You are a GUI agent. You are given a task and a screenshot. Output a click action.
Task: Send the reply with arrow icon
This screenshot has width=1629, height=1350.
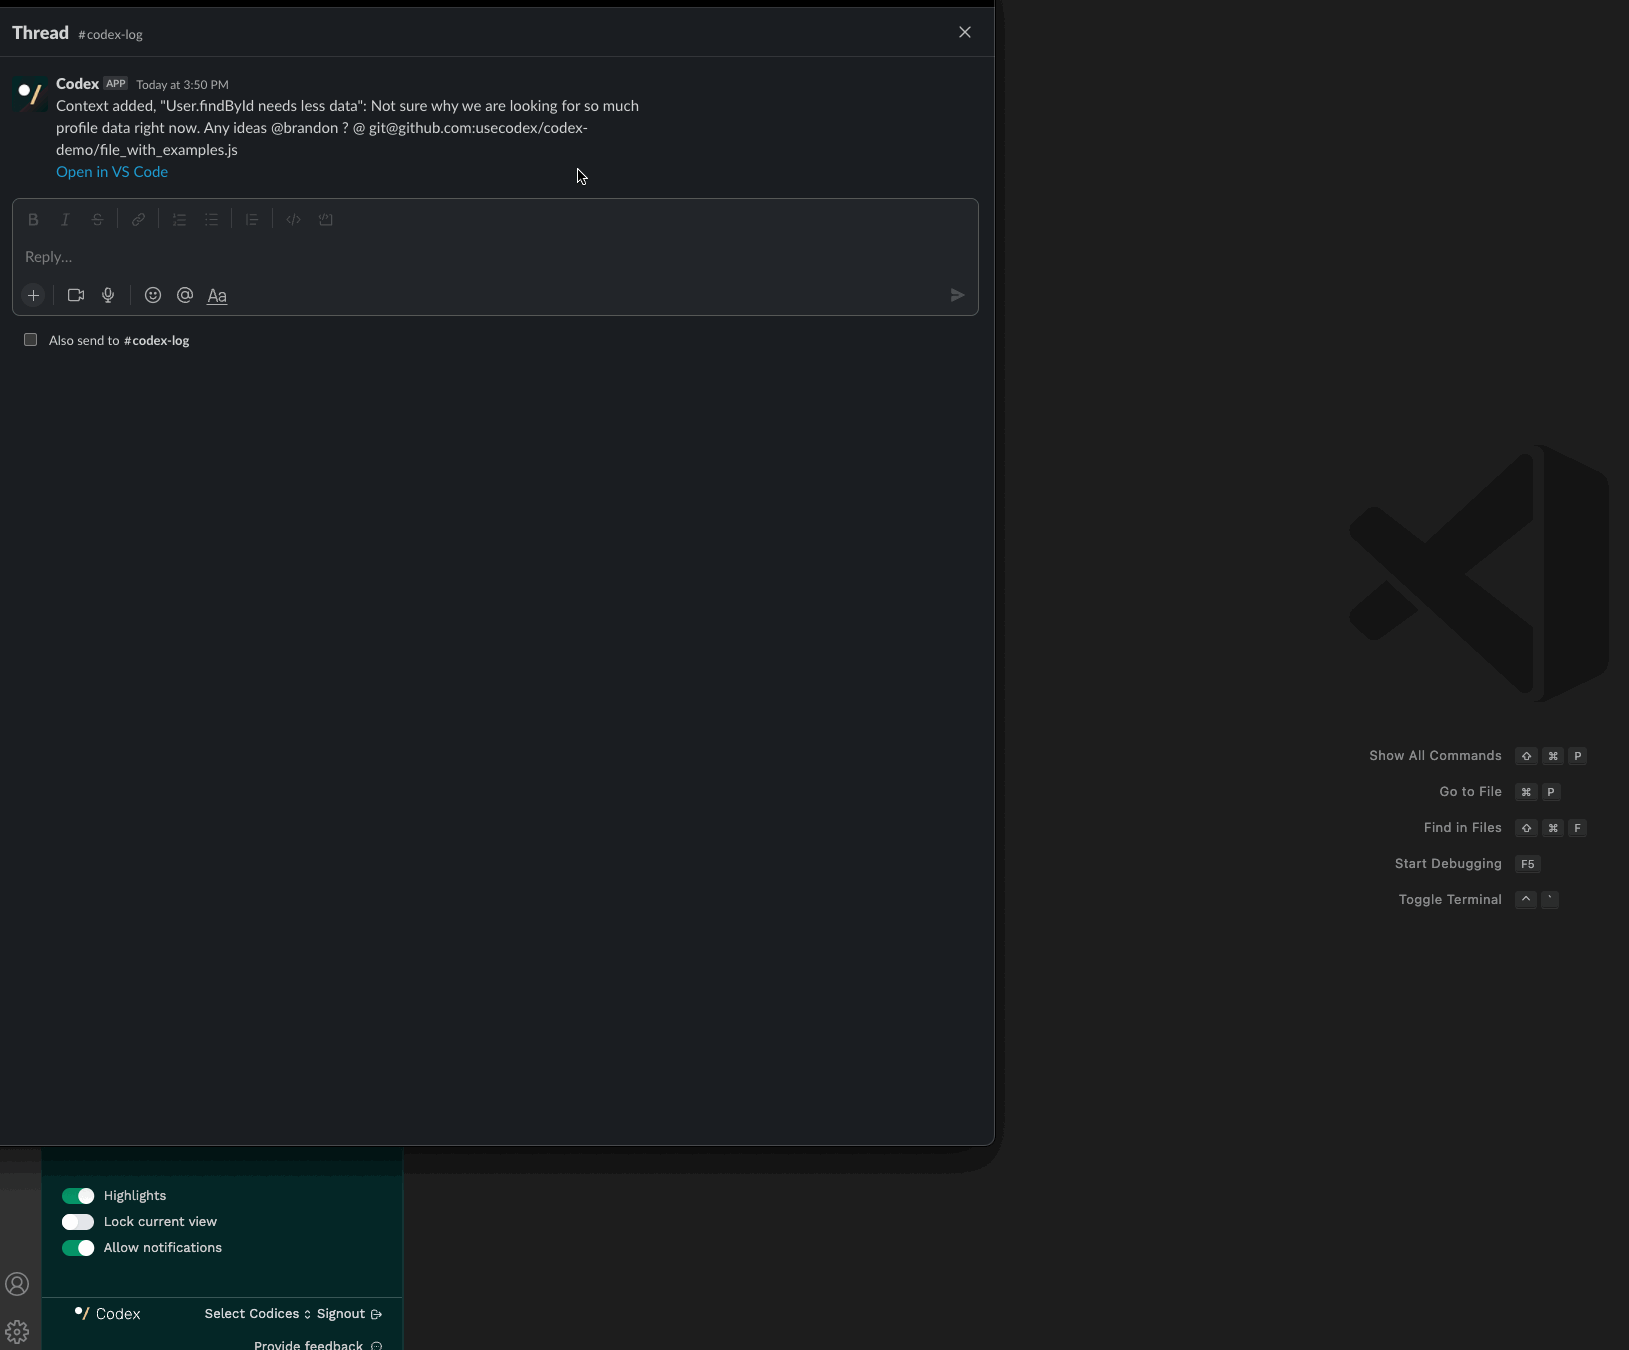coord(957,295)
